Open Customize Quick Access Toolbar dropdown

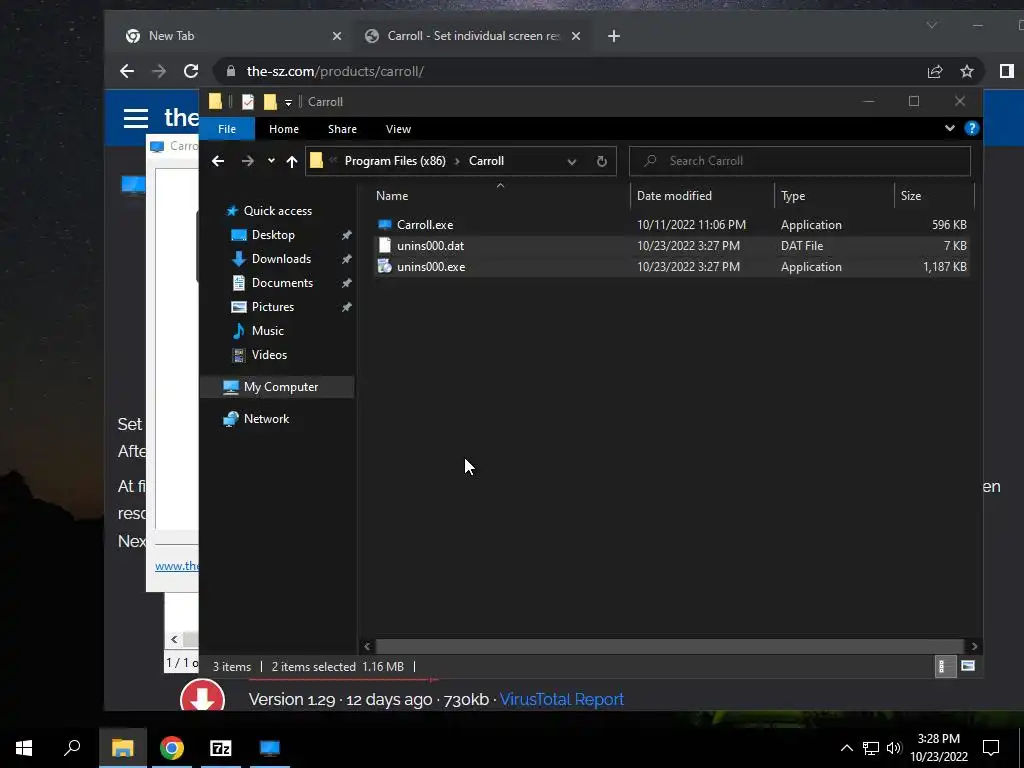point(288,103)
